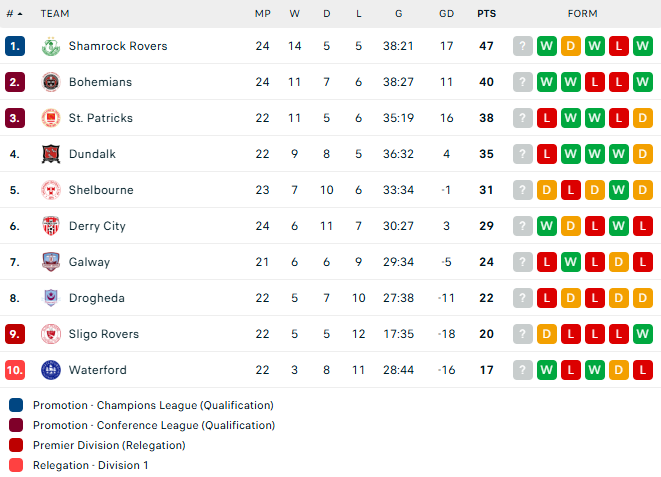661x477 pixels.
Task: Click the MP column header
Action: point(263,14)
